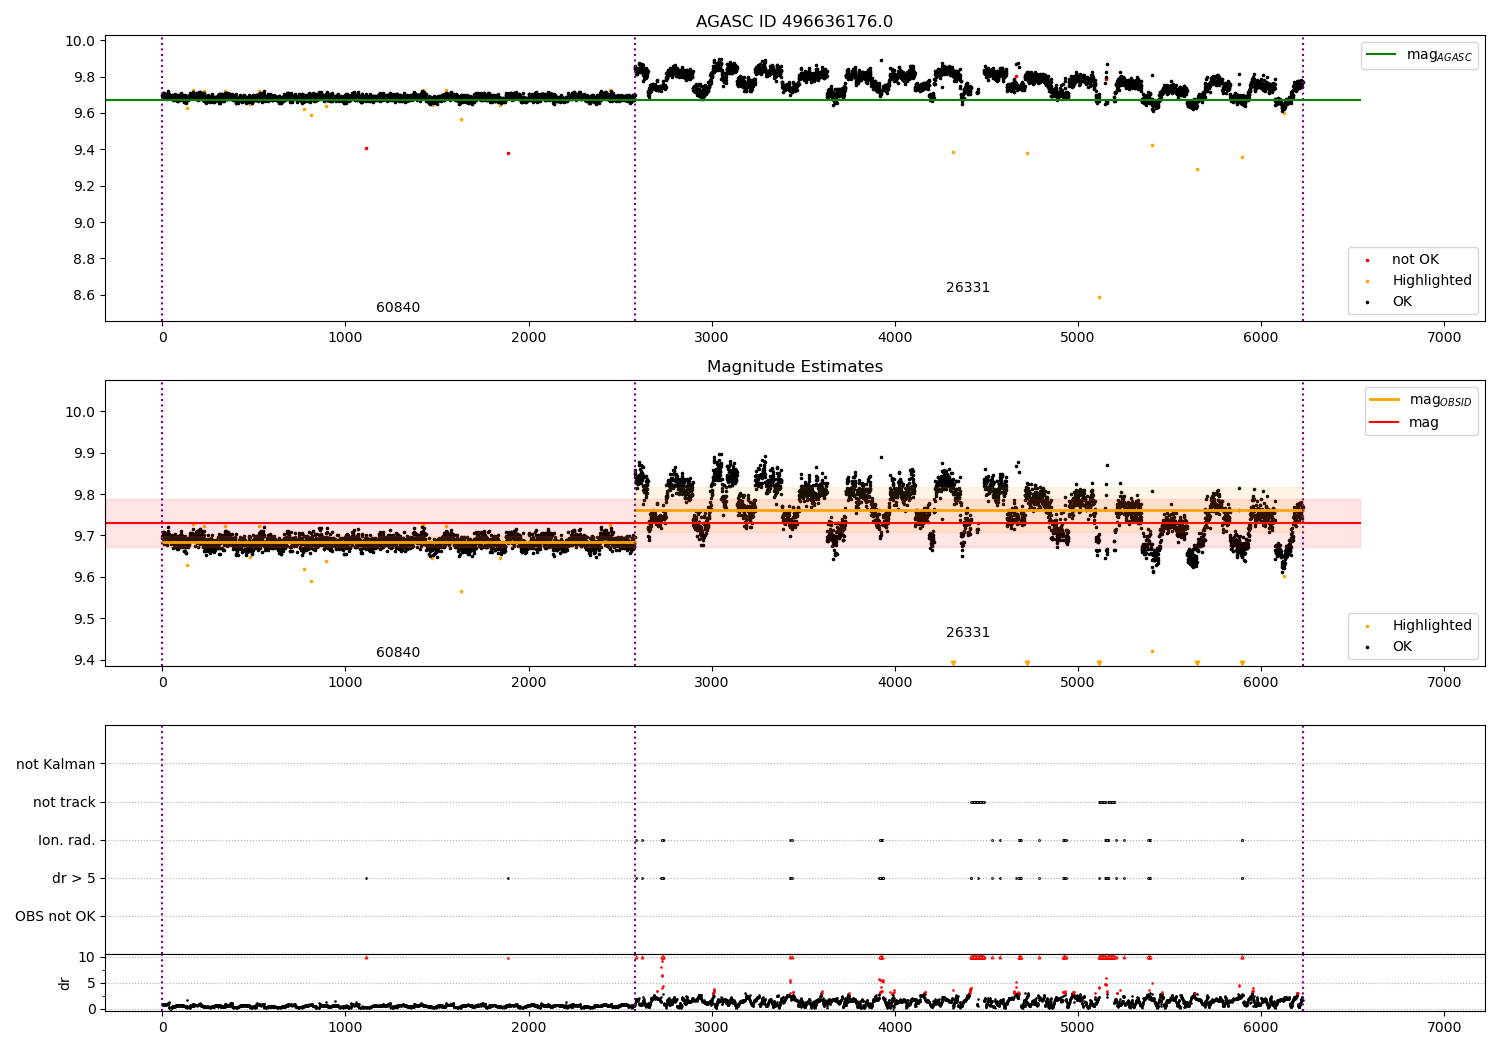Click the '5000' x-tick label below the Magnitude Estimates plot

point(1078,683)
